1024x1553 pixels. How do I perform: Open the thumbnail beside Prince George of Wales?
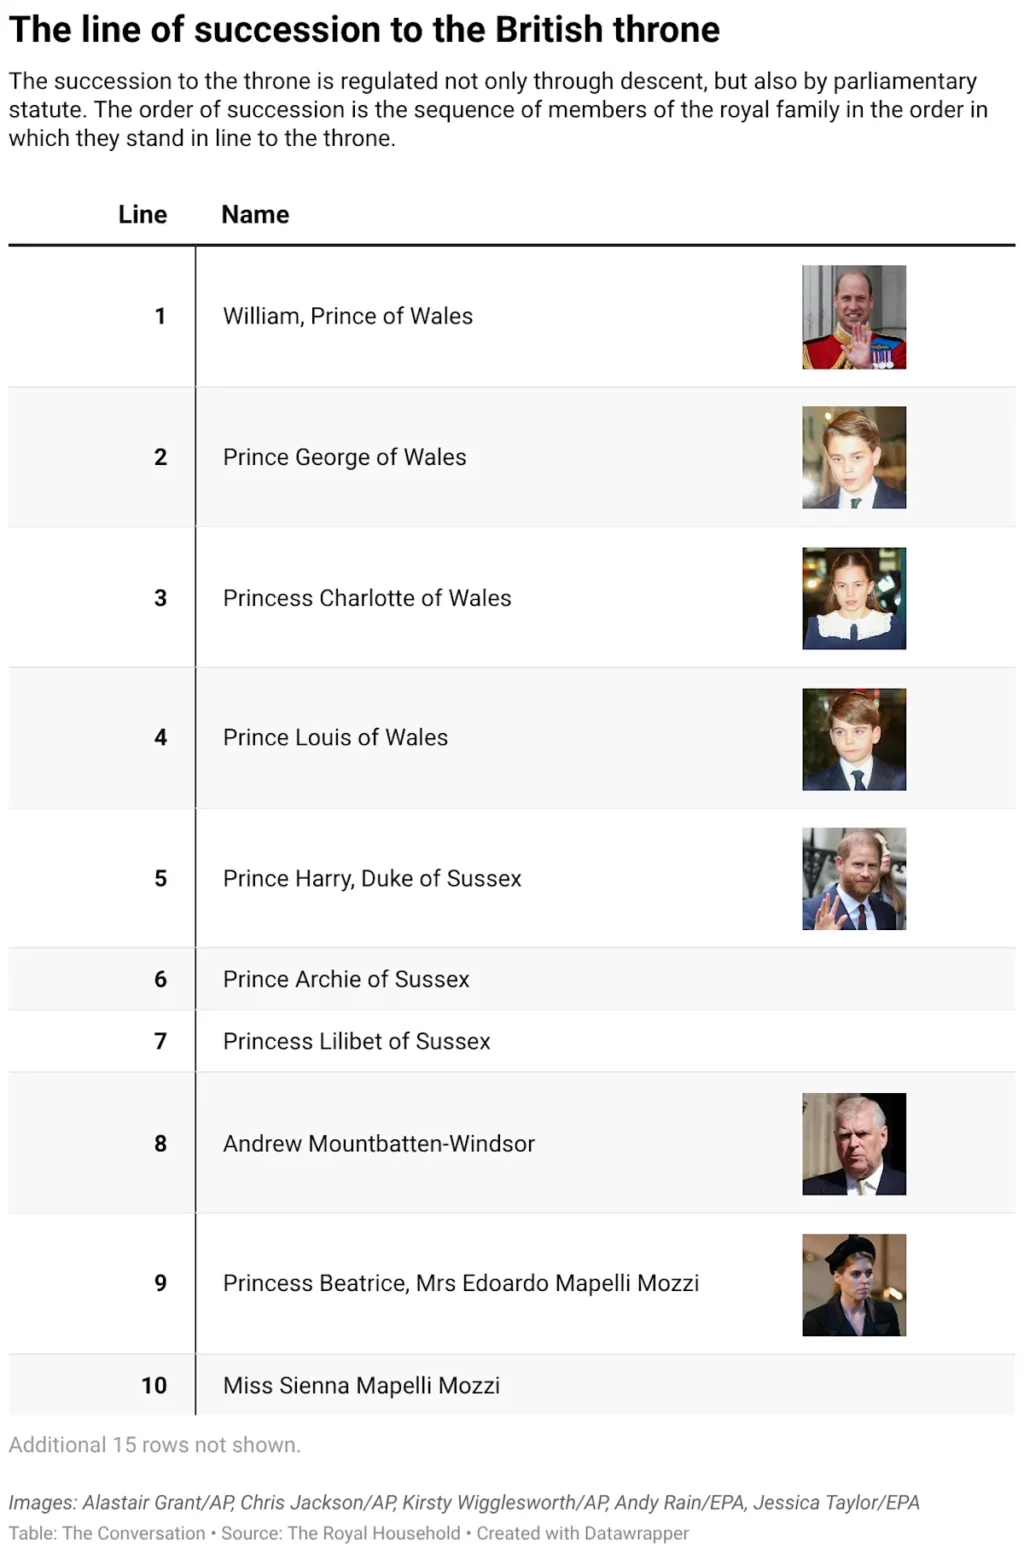(854, 457)
